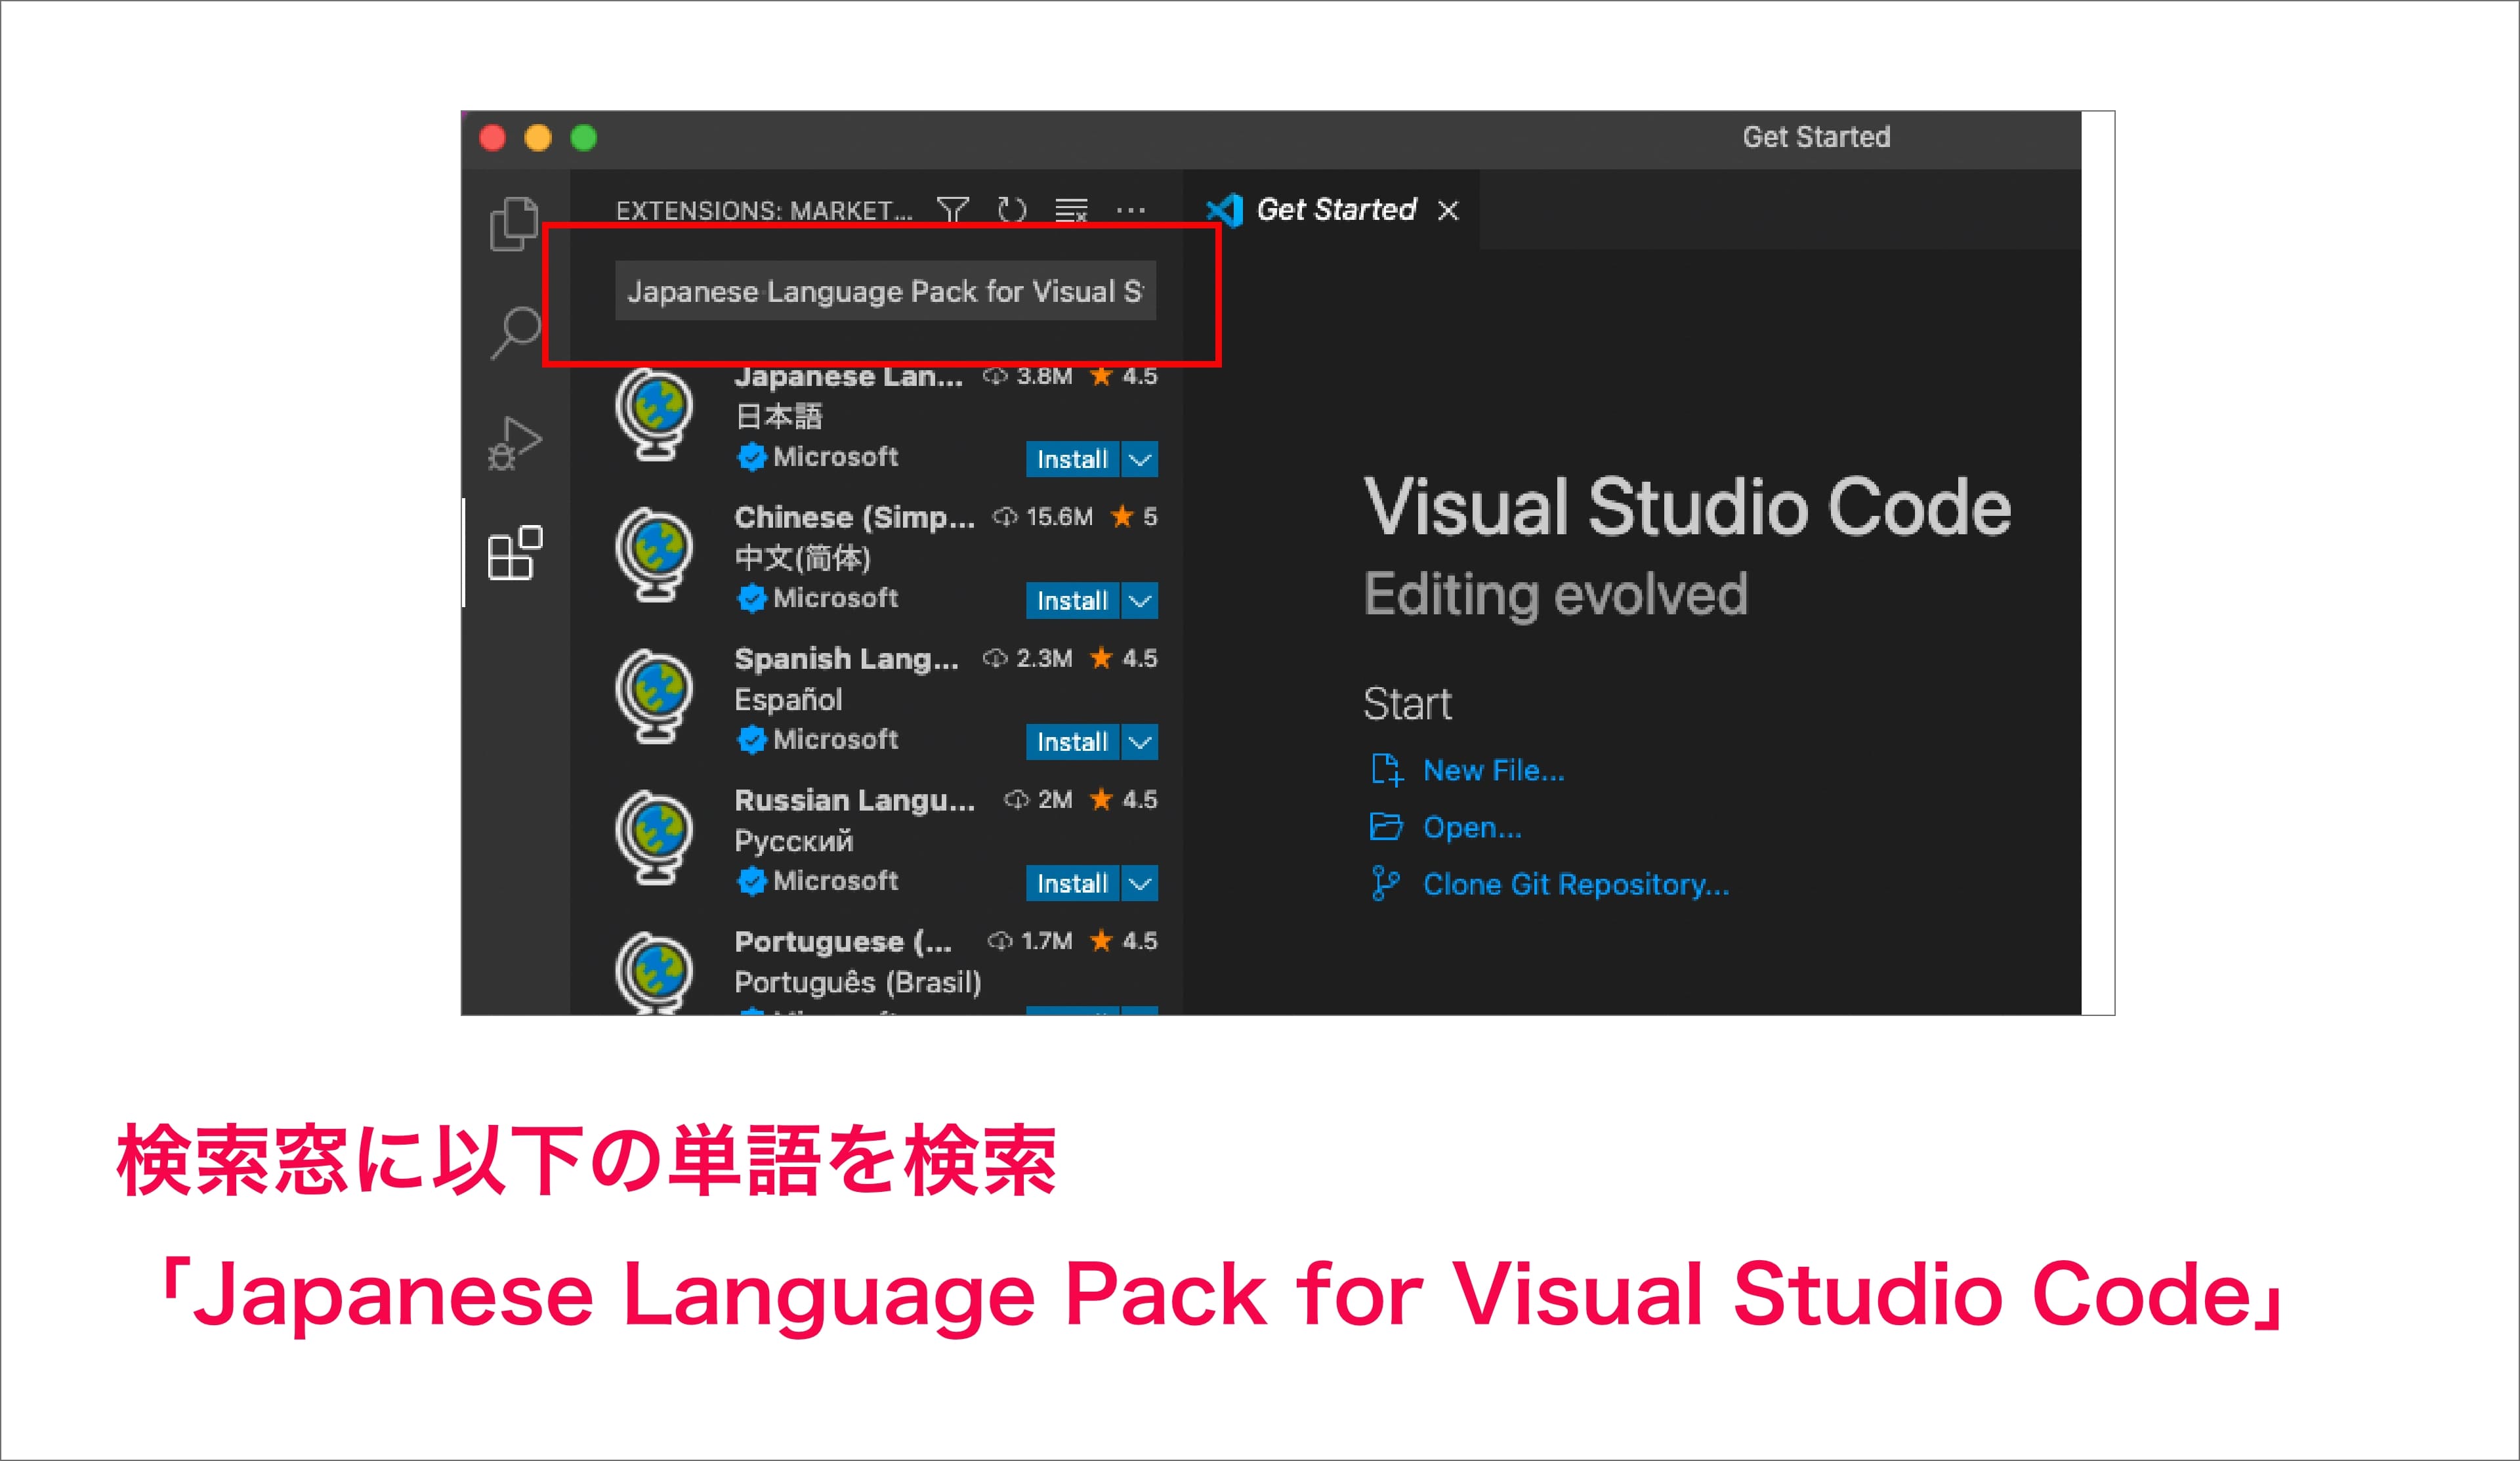Click the Japanese Language Pack globe icon
This screenshot has width=2520, height=1461.
tap(655, 415)
